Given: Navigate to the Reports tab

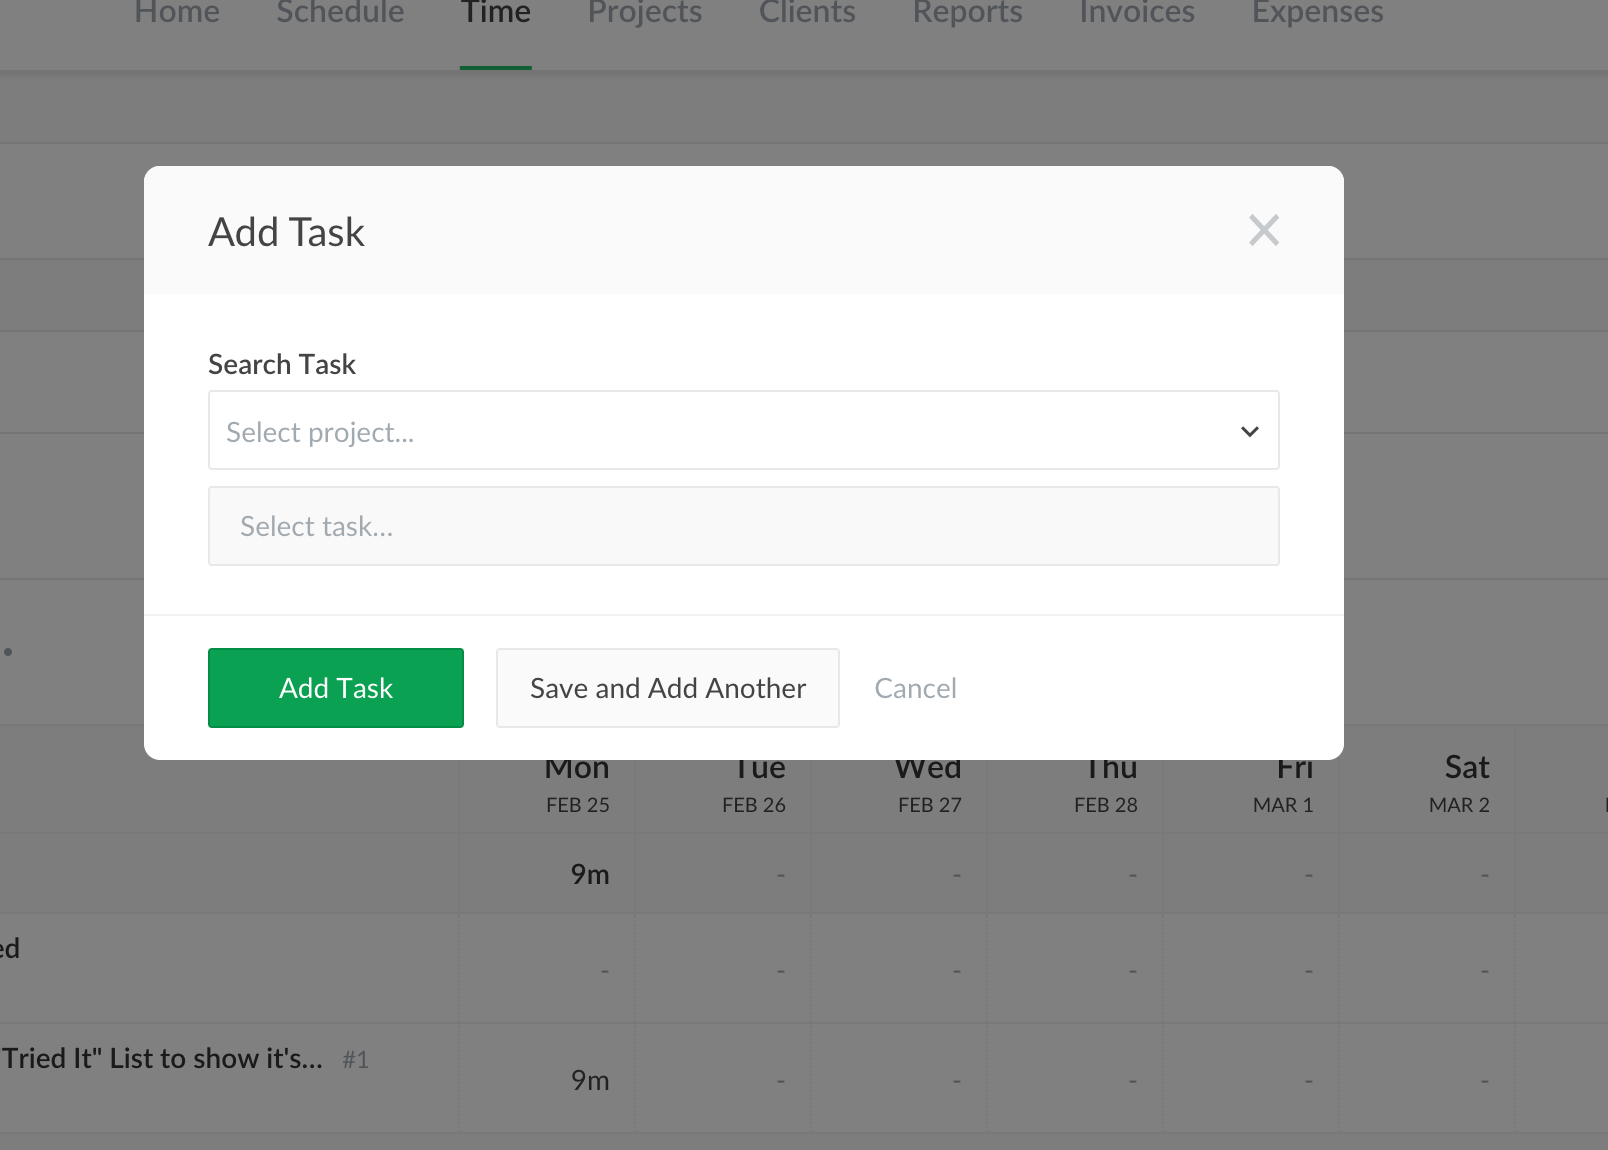Looking at the screenshot, I should pyautogui.click(x=967, y=14).
